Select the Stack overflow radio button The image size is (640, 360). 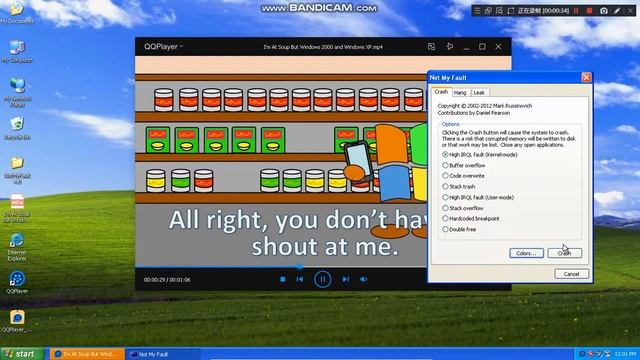coord(445,208)
